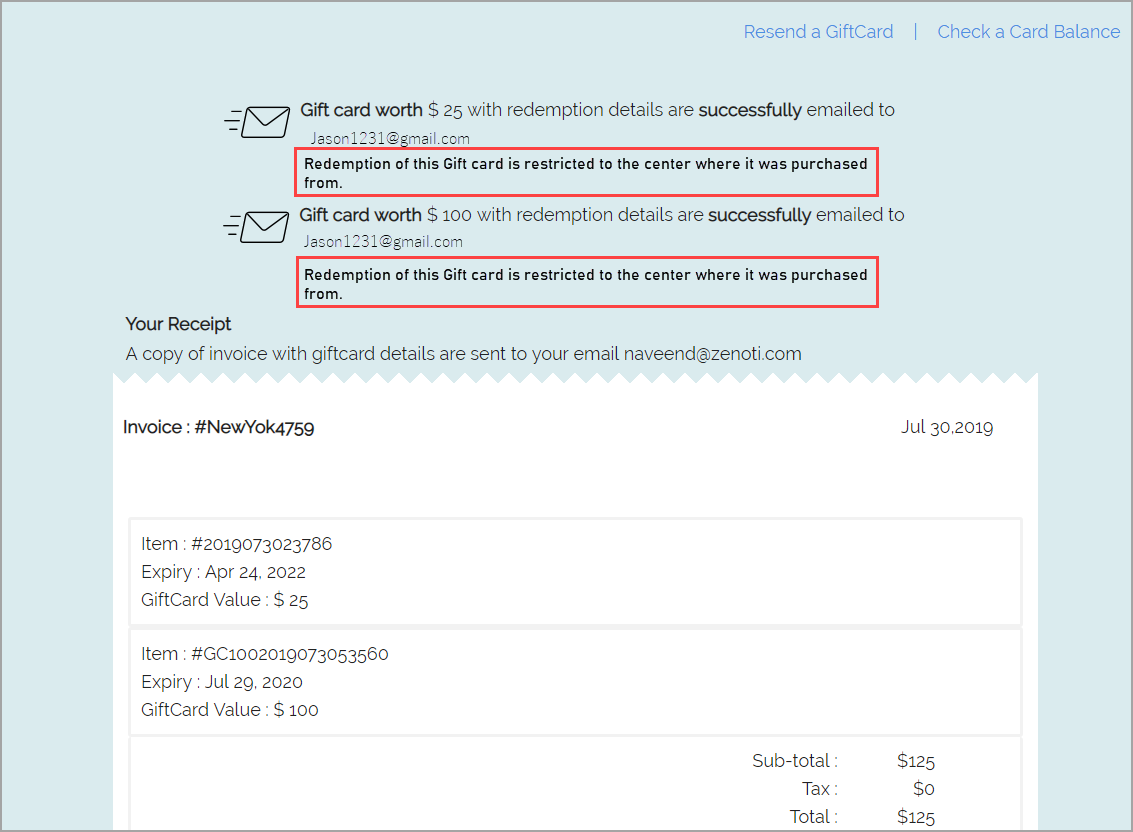Click the invoice copy email naveend@zenoti.com line
Screen dimensions: 1133x832
click(x=463, y=353)
